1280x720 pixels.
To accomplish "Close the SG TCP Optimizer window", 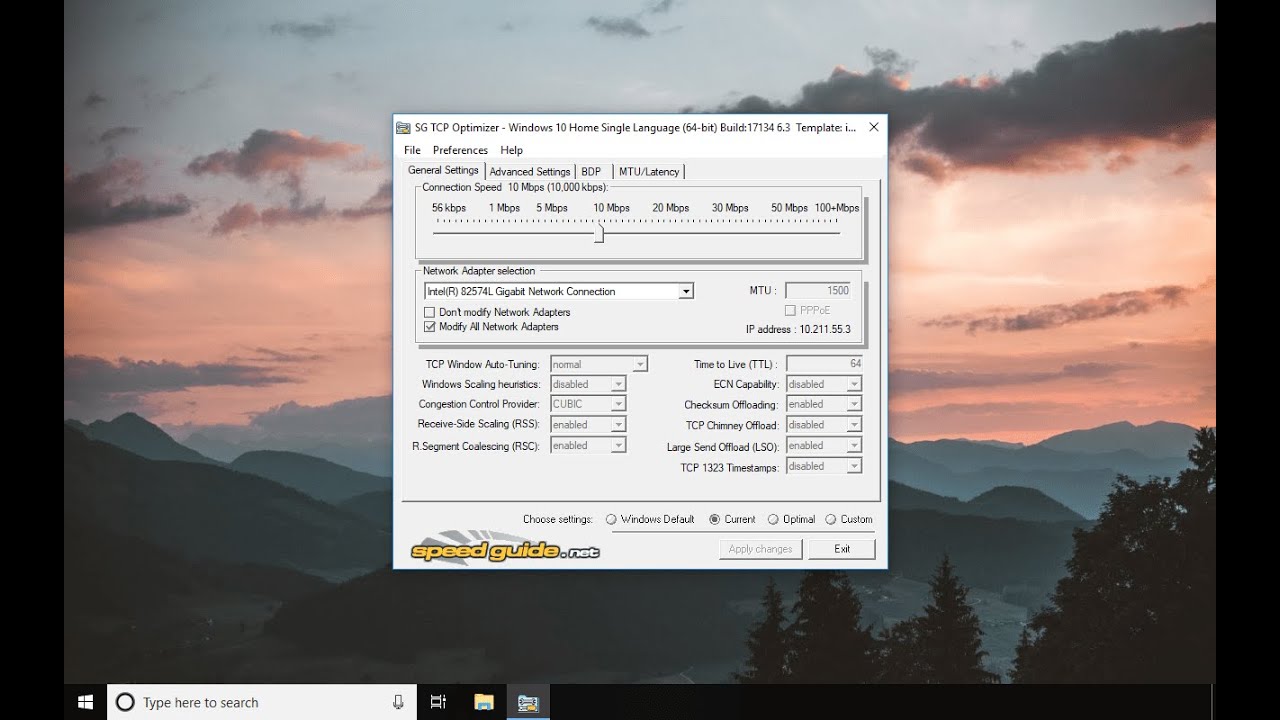I will click(873, 127).
